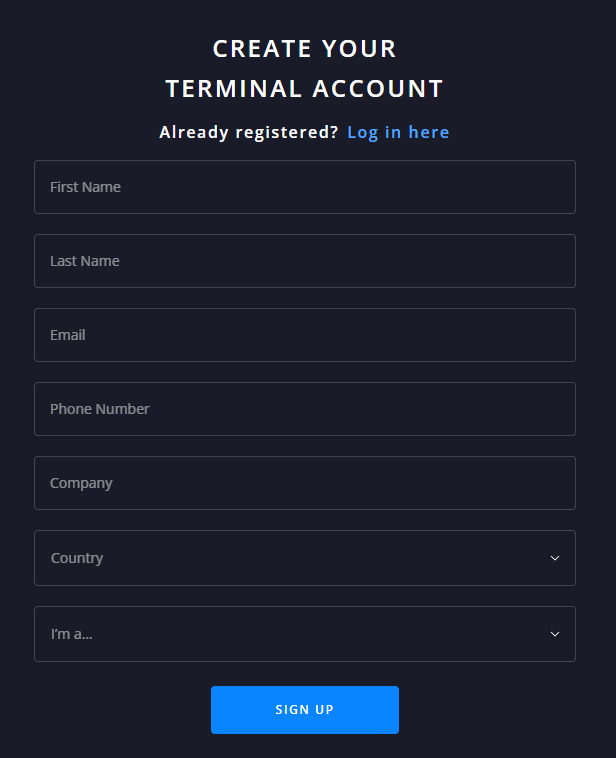Viewport: 616px width, 758px height.
Task: Click the "I'm a..." chevron arrow icon
Action: [x=555, y=634]
